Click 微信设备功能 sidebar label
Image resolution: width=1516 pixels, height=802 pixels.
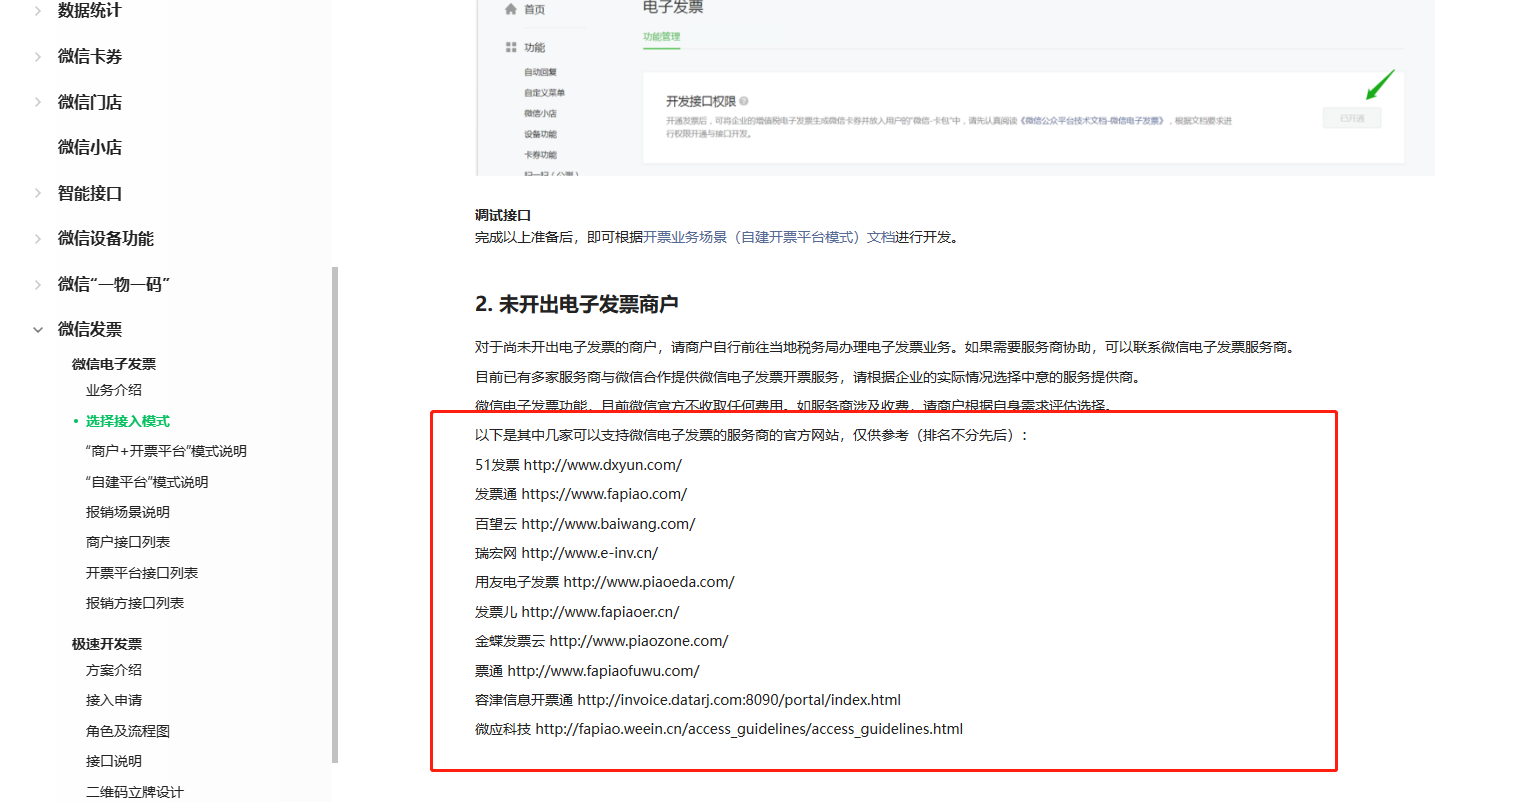106,238
